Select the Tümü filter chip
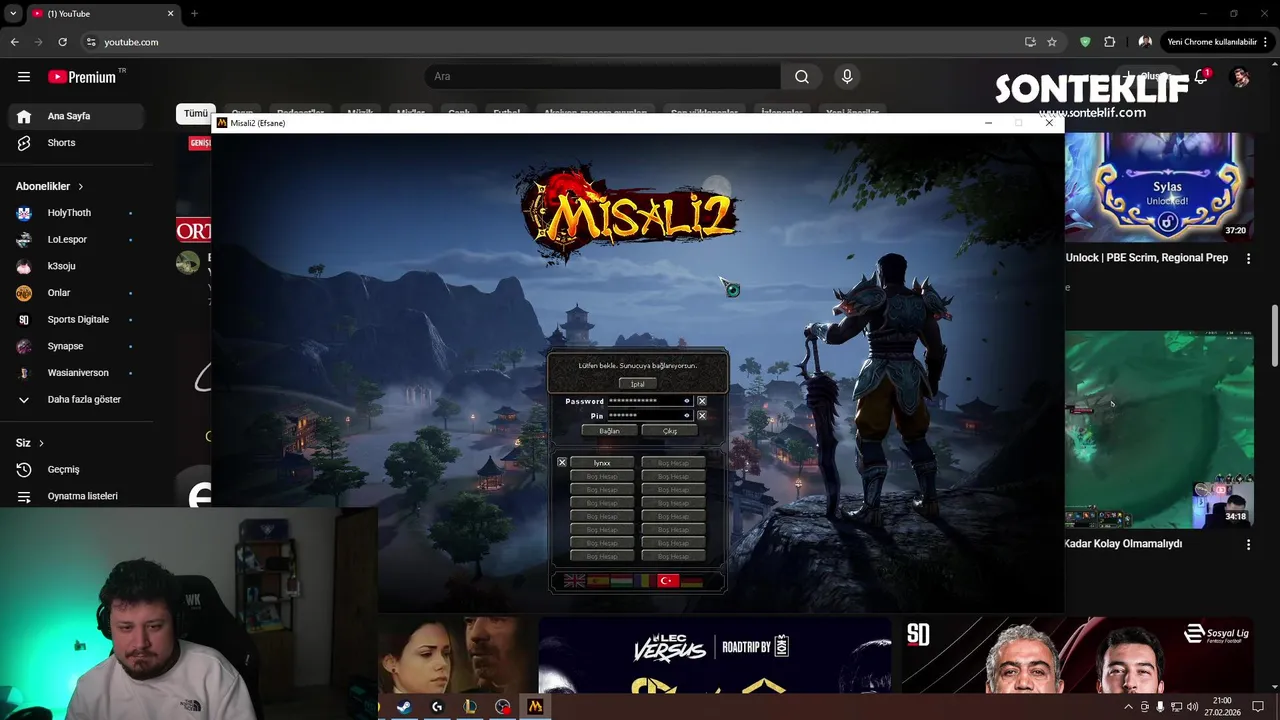Image resolution: width=1280 pixels, height=720 pixels. pos(195,113)
